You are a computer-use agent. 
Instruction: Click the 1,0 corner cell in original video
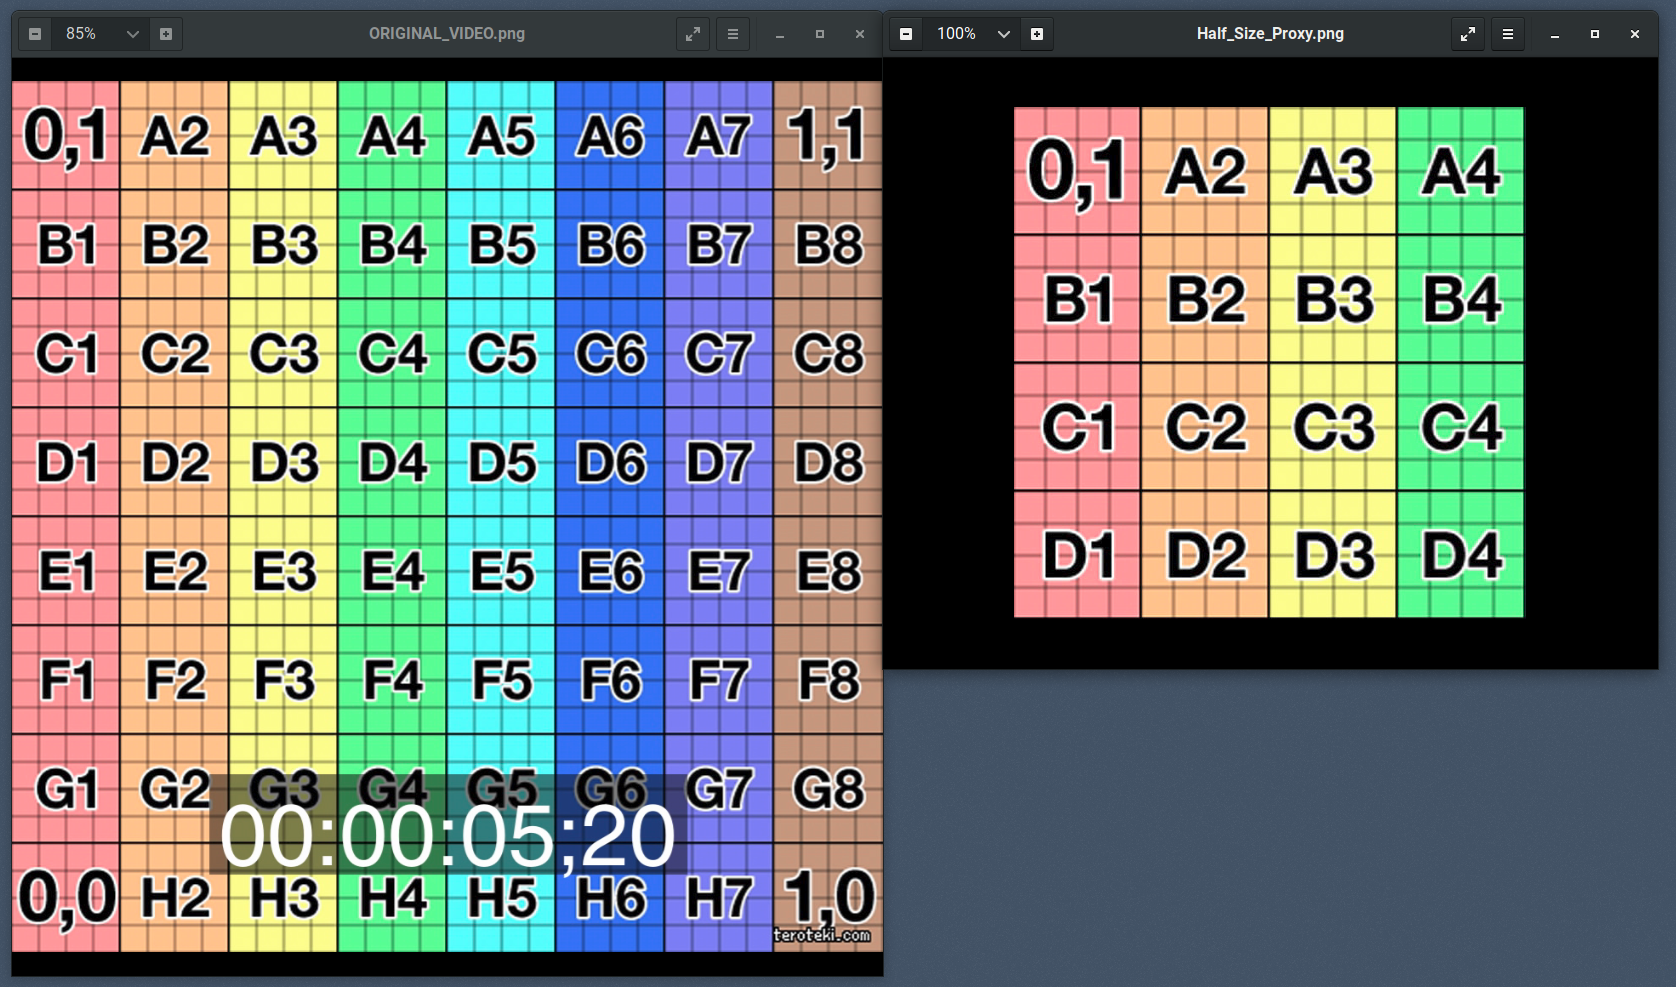point(828,897)
